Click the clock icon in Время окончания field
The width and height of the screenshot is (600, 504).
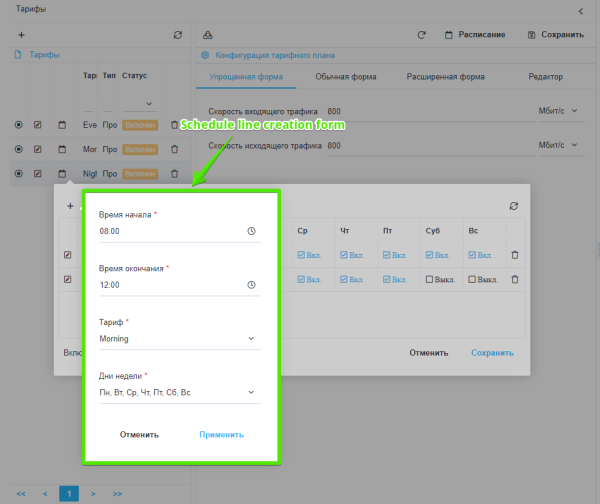pyautogui.click(x=251, y=285)
